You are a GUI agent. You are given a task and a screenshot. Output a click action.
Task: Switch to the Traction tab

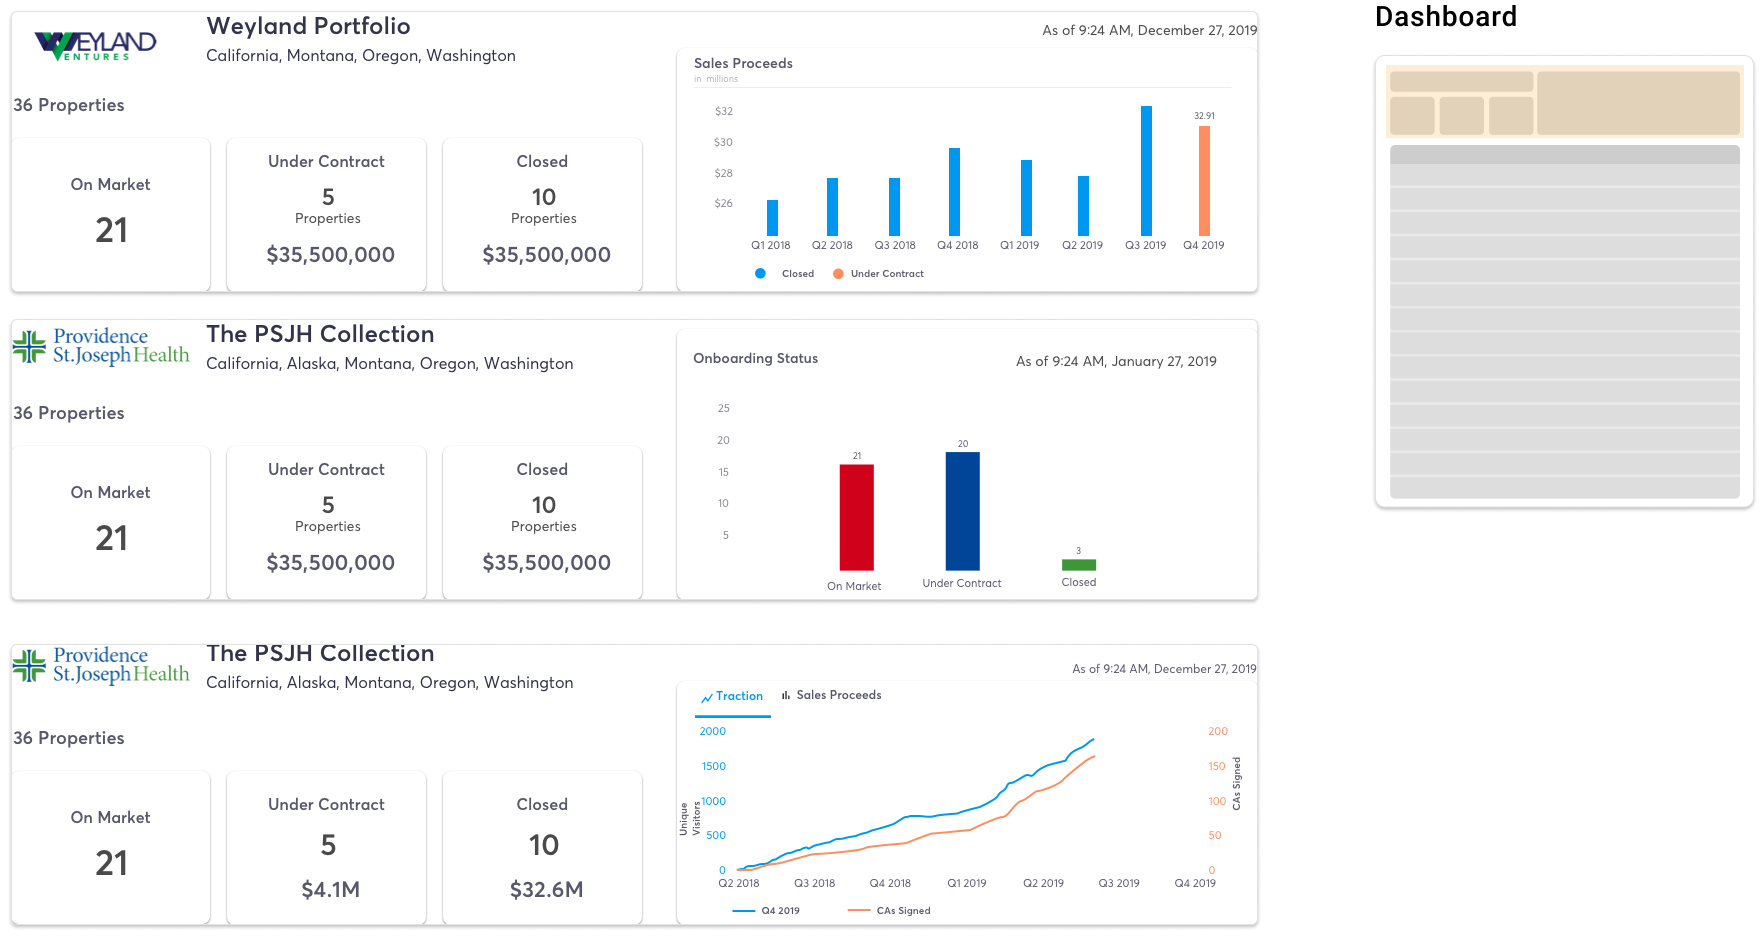tap(733, 697)
